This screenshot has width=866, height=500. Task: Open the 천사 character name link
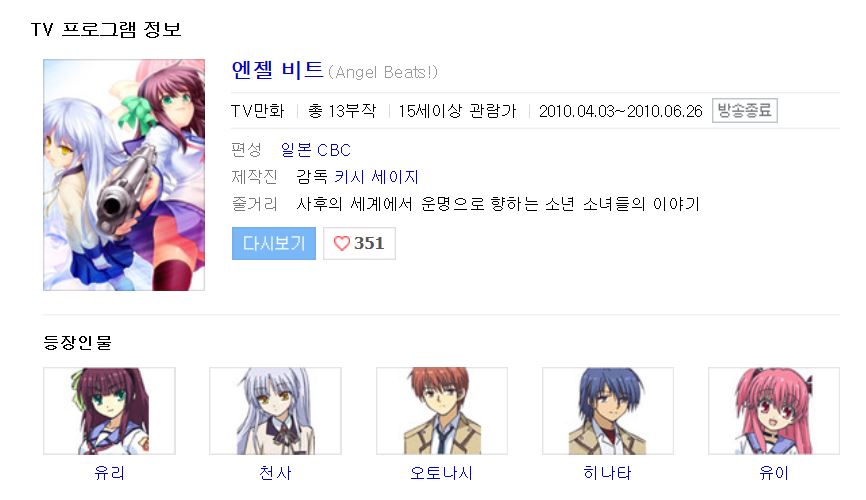[x=275, y=473]
